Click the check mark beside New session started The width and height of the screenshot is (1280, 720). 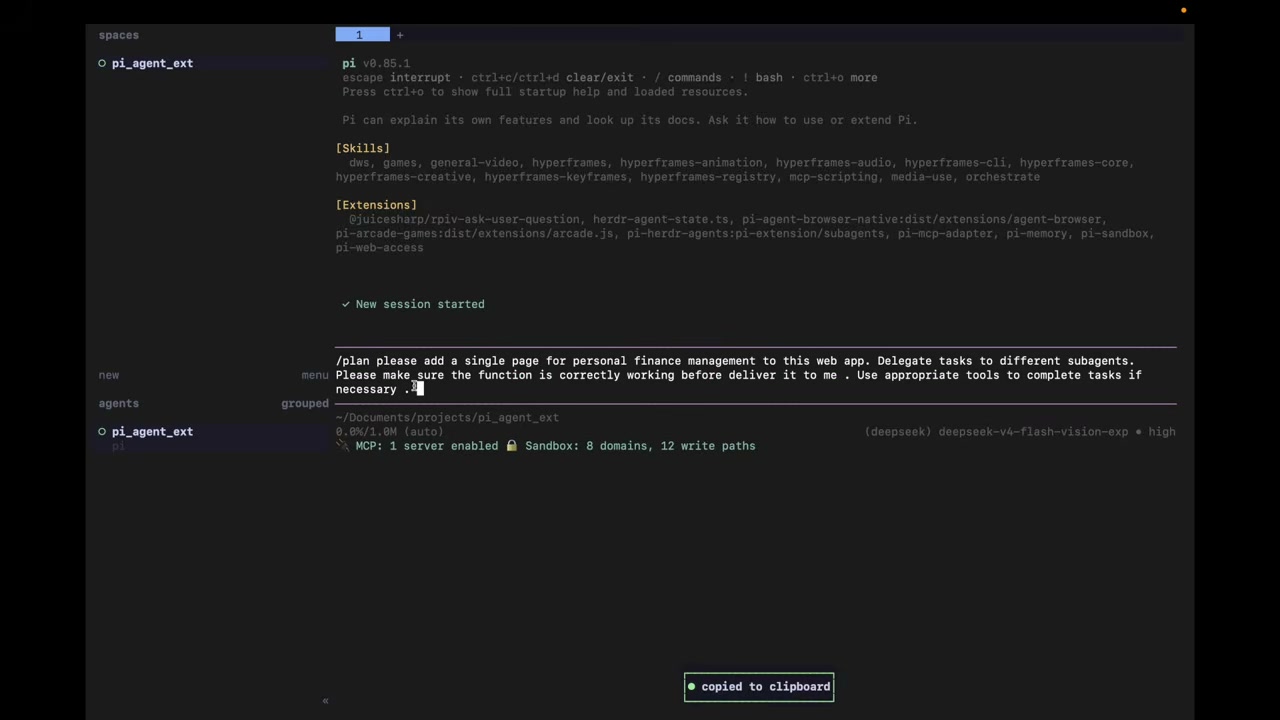pyautogui.click(x=346, y=304)
